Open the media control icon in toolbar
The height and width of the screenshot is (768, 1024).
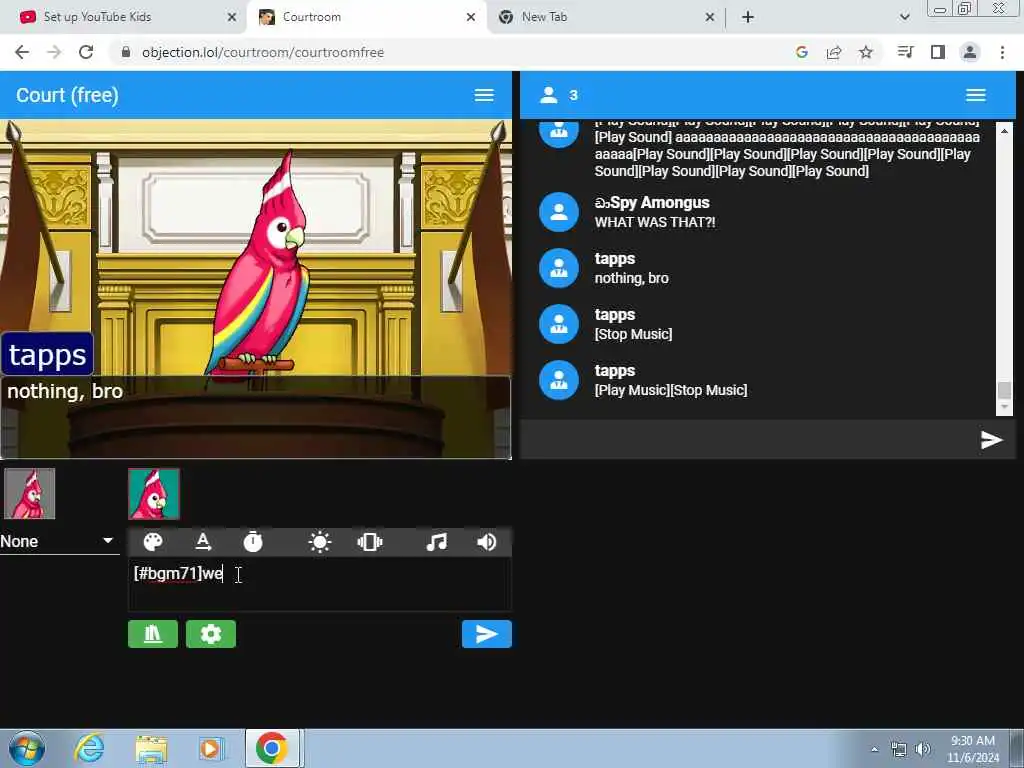(x=905, y=52)
